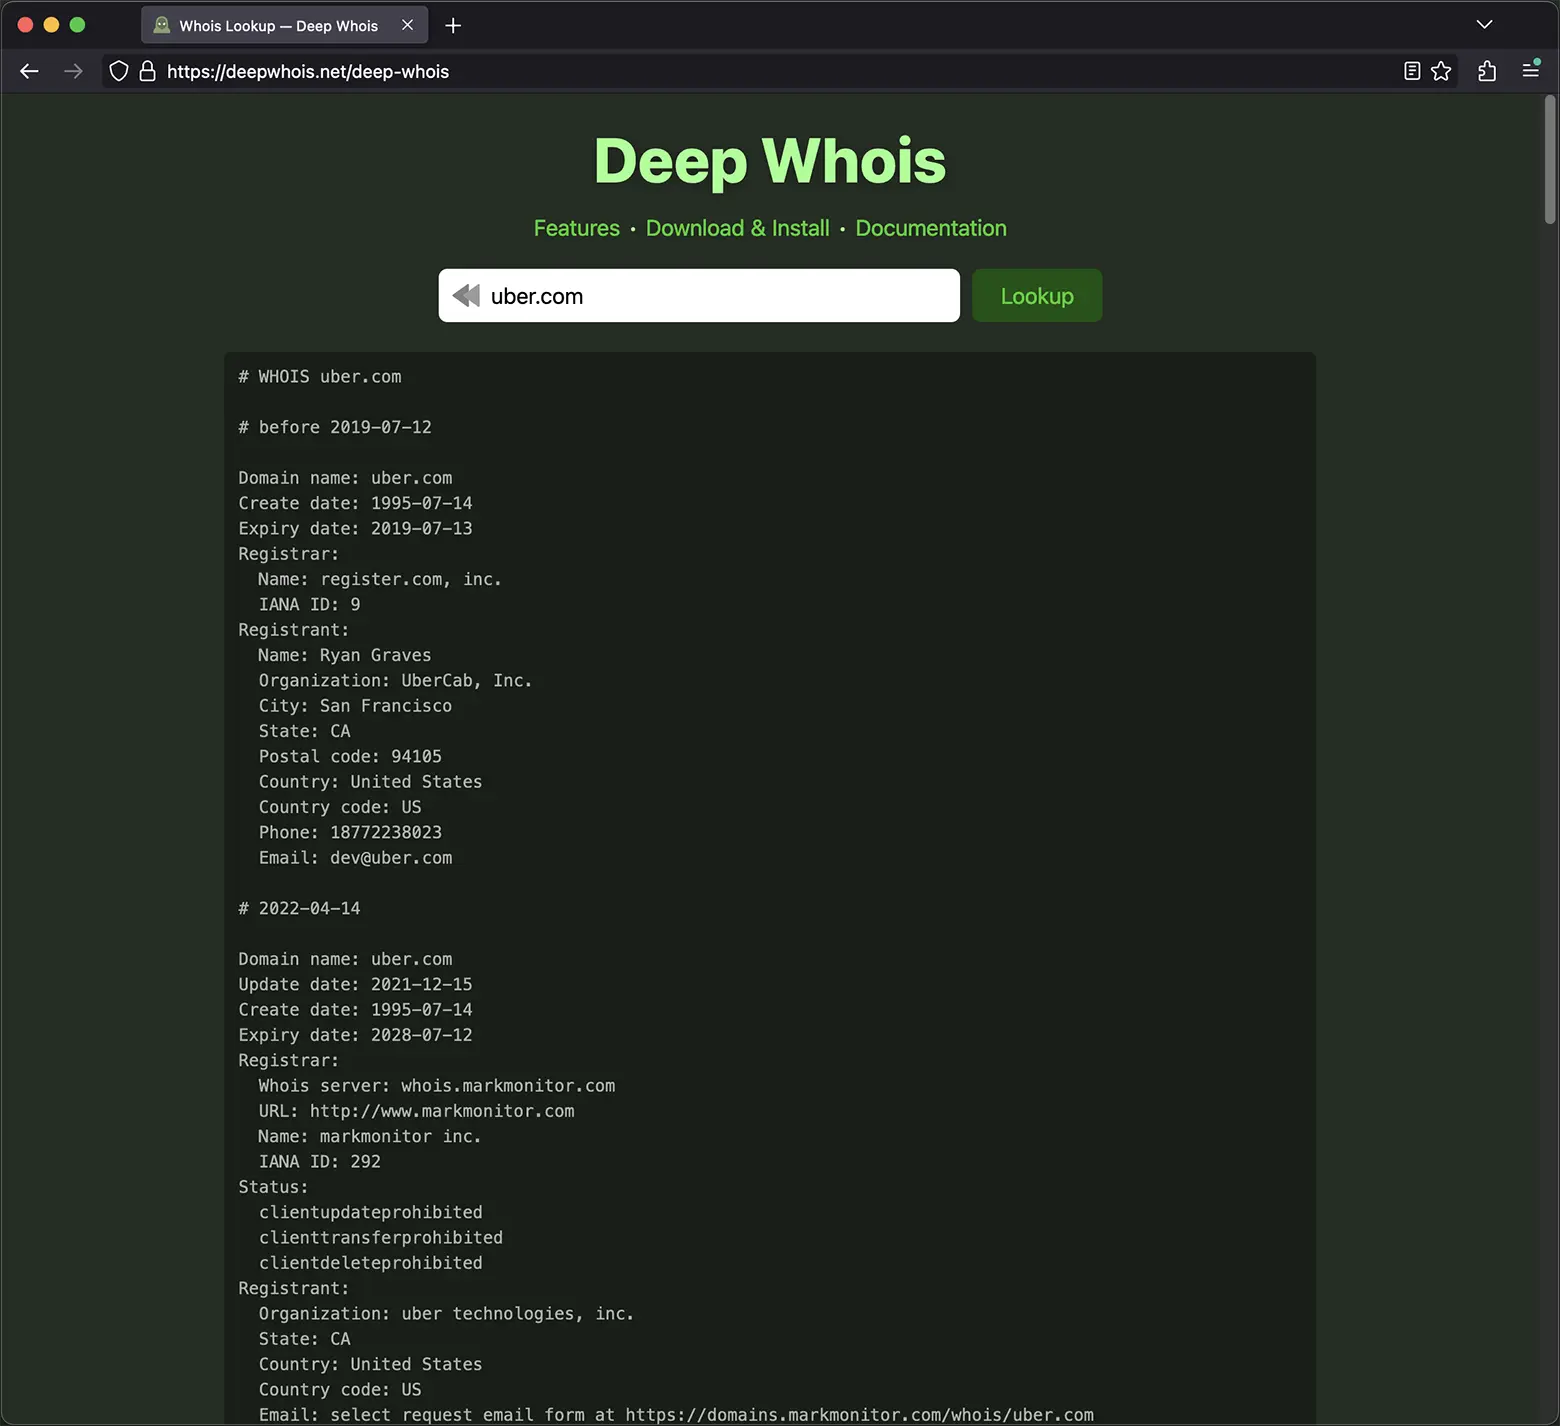1560x1426 pixels.
Task: Open a new browser tab with the plus icon
Action: pos(452,25)
